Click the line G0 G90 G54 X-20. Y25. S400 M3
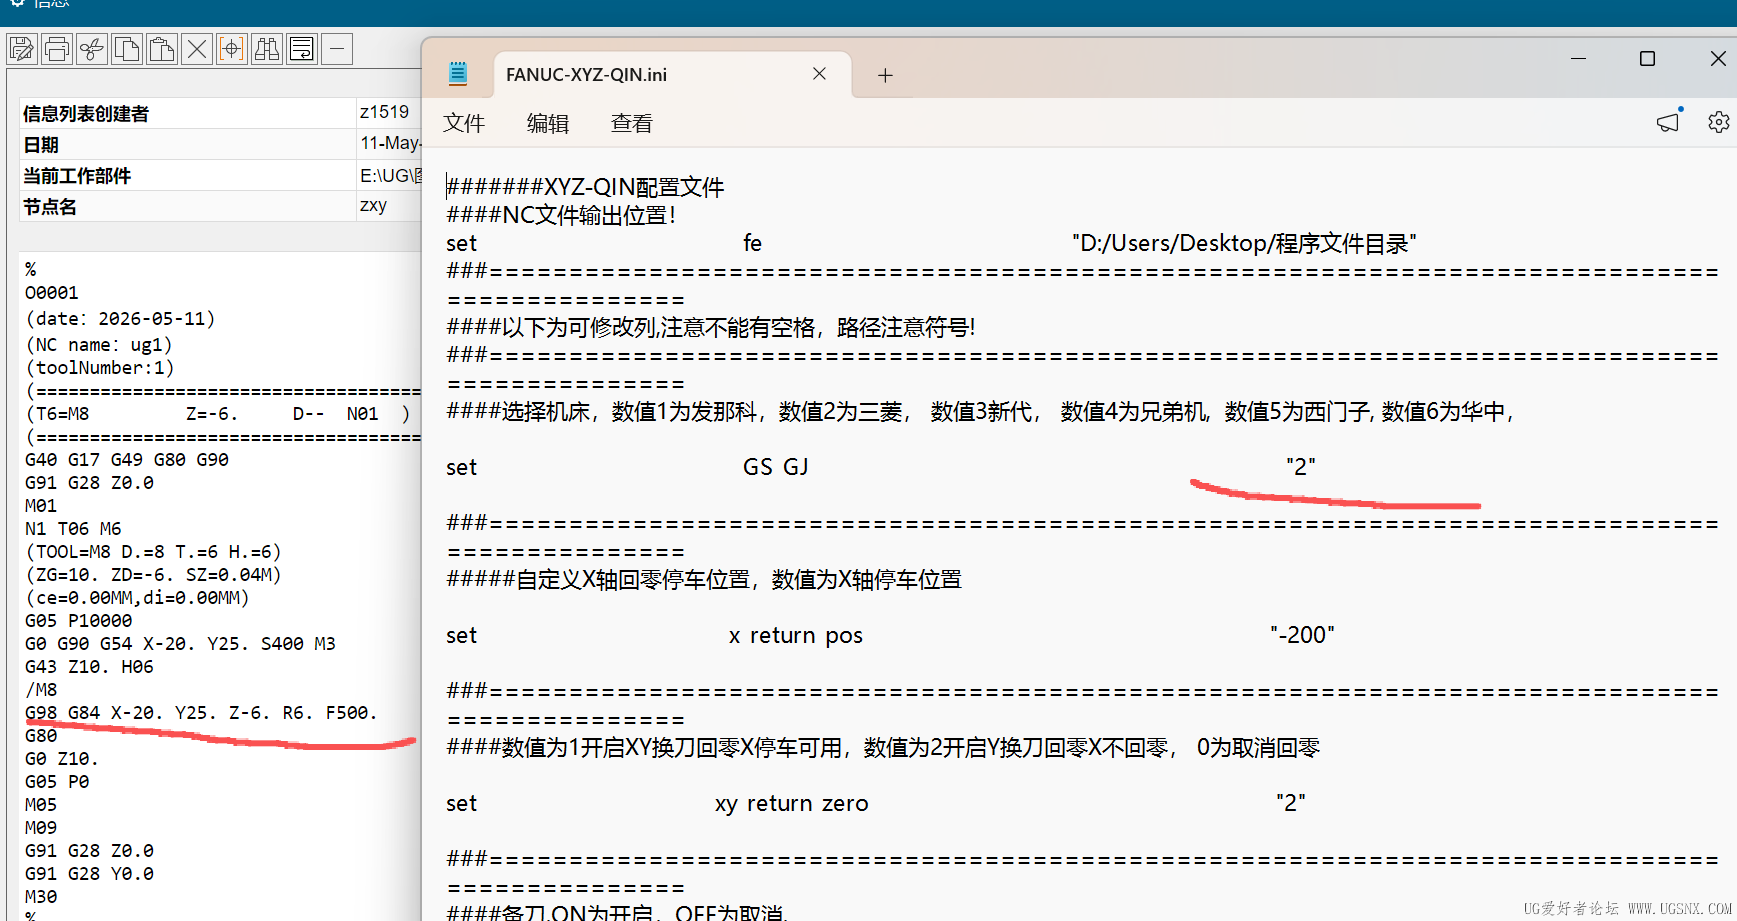 point(180,644)
